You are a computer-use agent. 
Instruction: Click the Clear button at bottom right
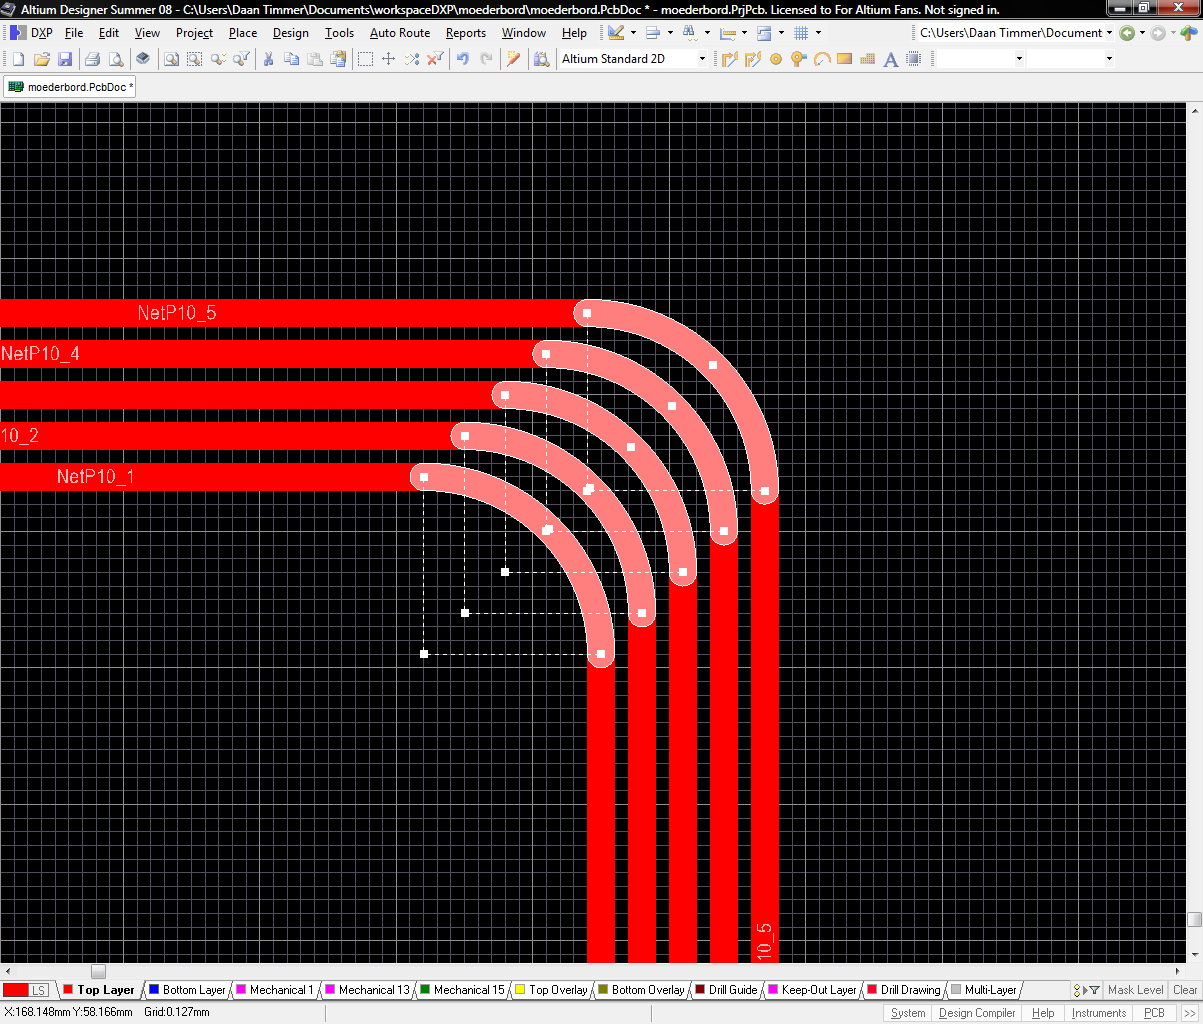[1185, 990]
